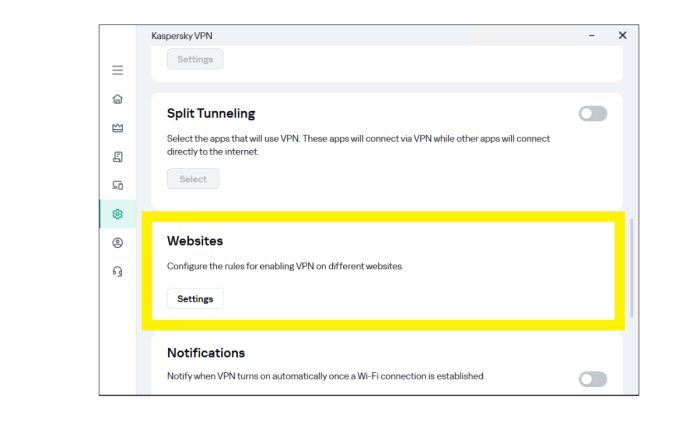Click the Notifications section heading
This screenshot has height=436, width=700.
pyautogui.click(x=206, y=353)
